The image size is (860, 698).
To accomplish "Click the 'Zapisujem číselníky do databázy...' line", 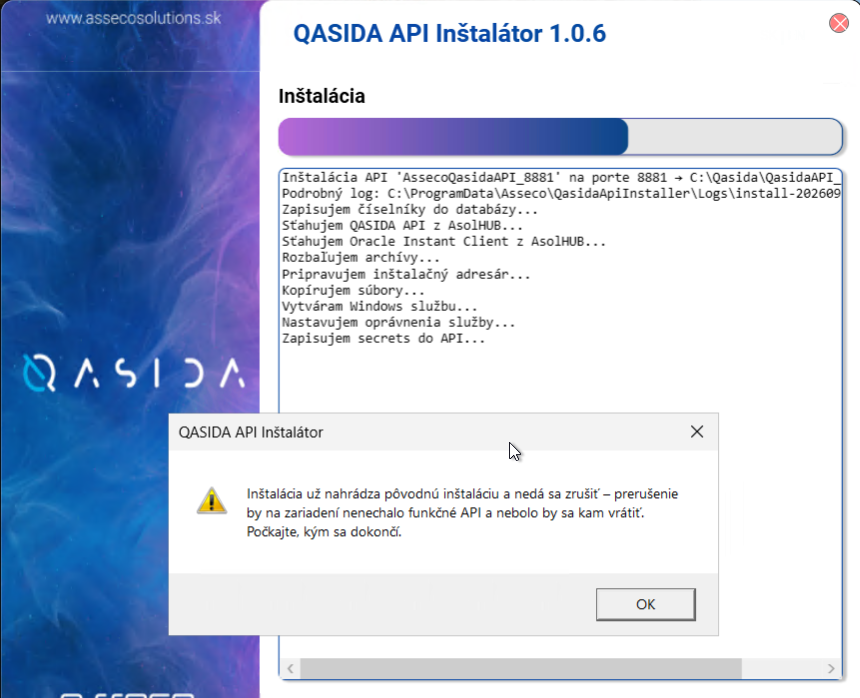I will pyautogui.click(x=410, y=209).
